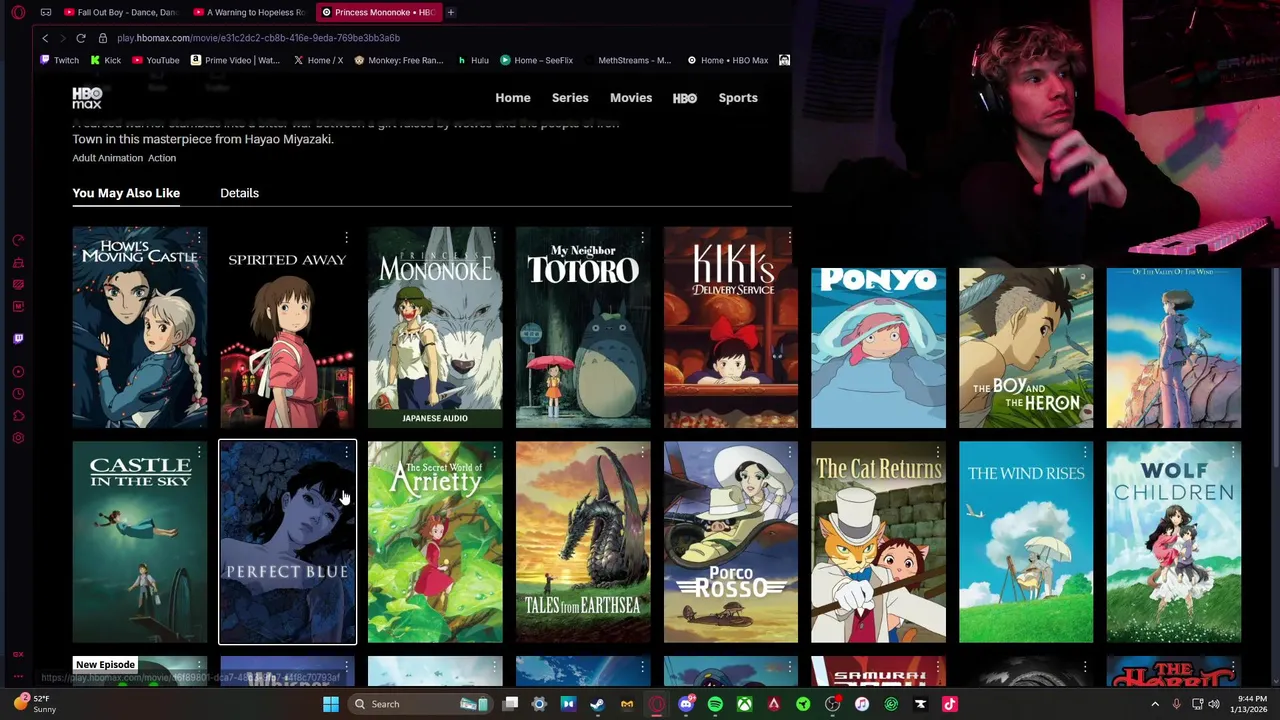Screen dimensions: 1280x720
Task: Open Discord from the taskbar
Action: tap(686, 704)
